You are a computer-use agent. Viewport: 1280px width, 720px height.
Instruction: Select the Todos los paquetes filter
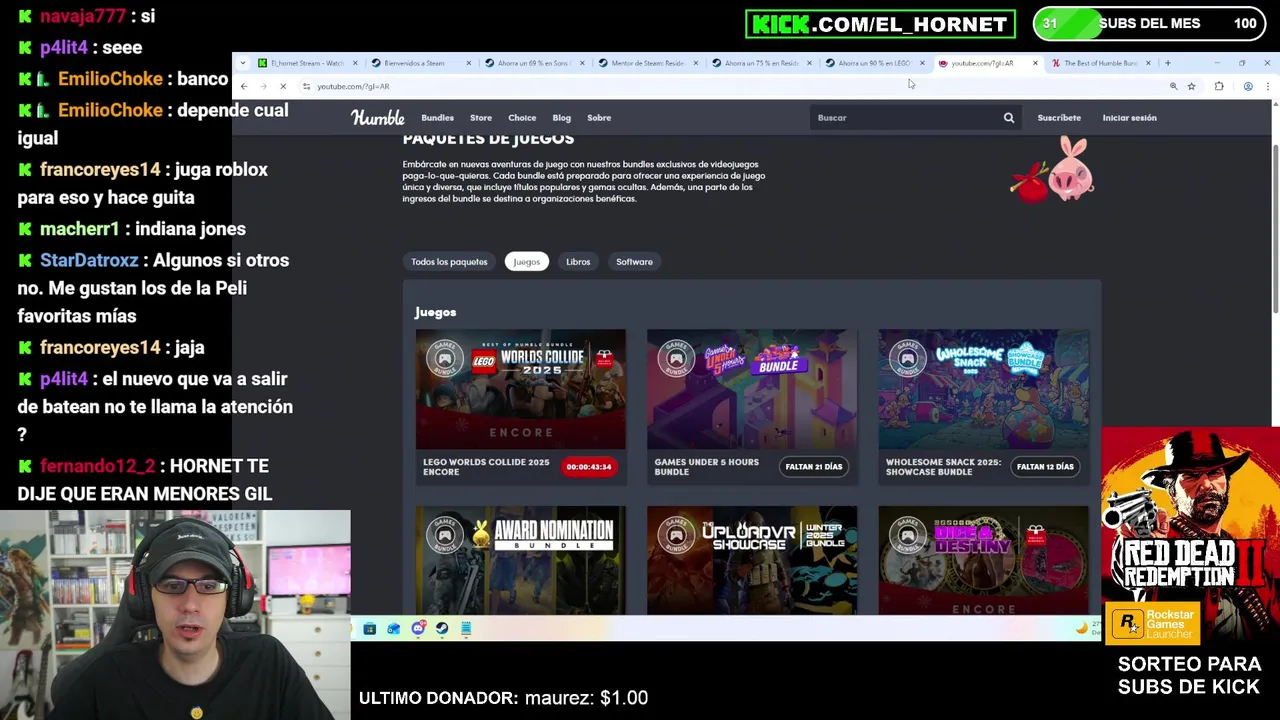pos(449,262)
